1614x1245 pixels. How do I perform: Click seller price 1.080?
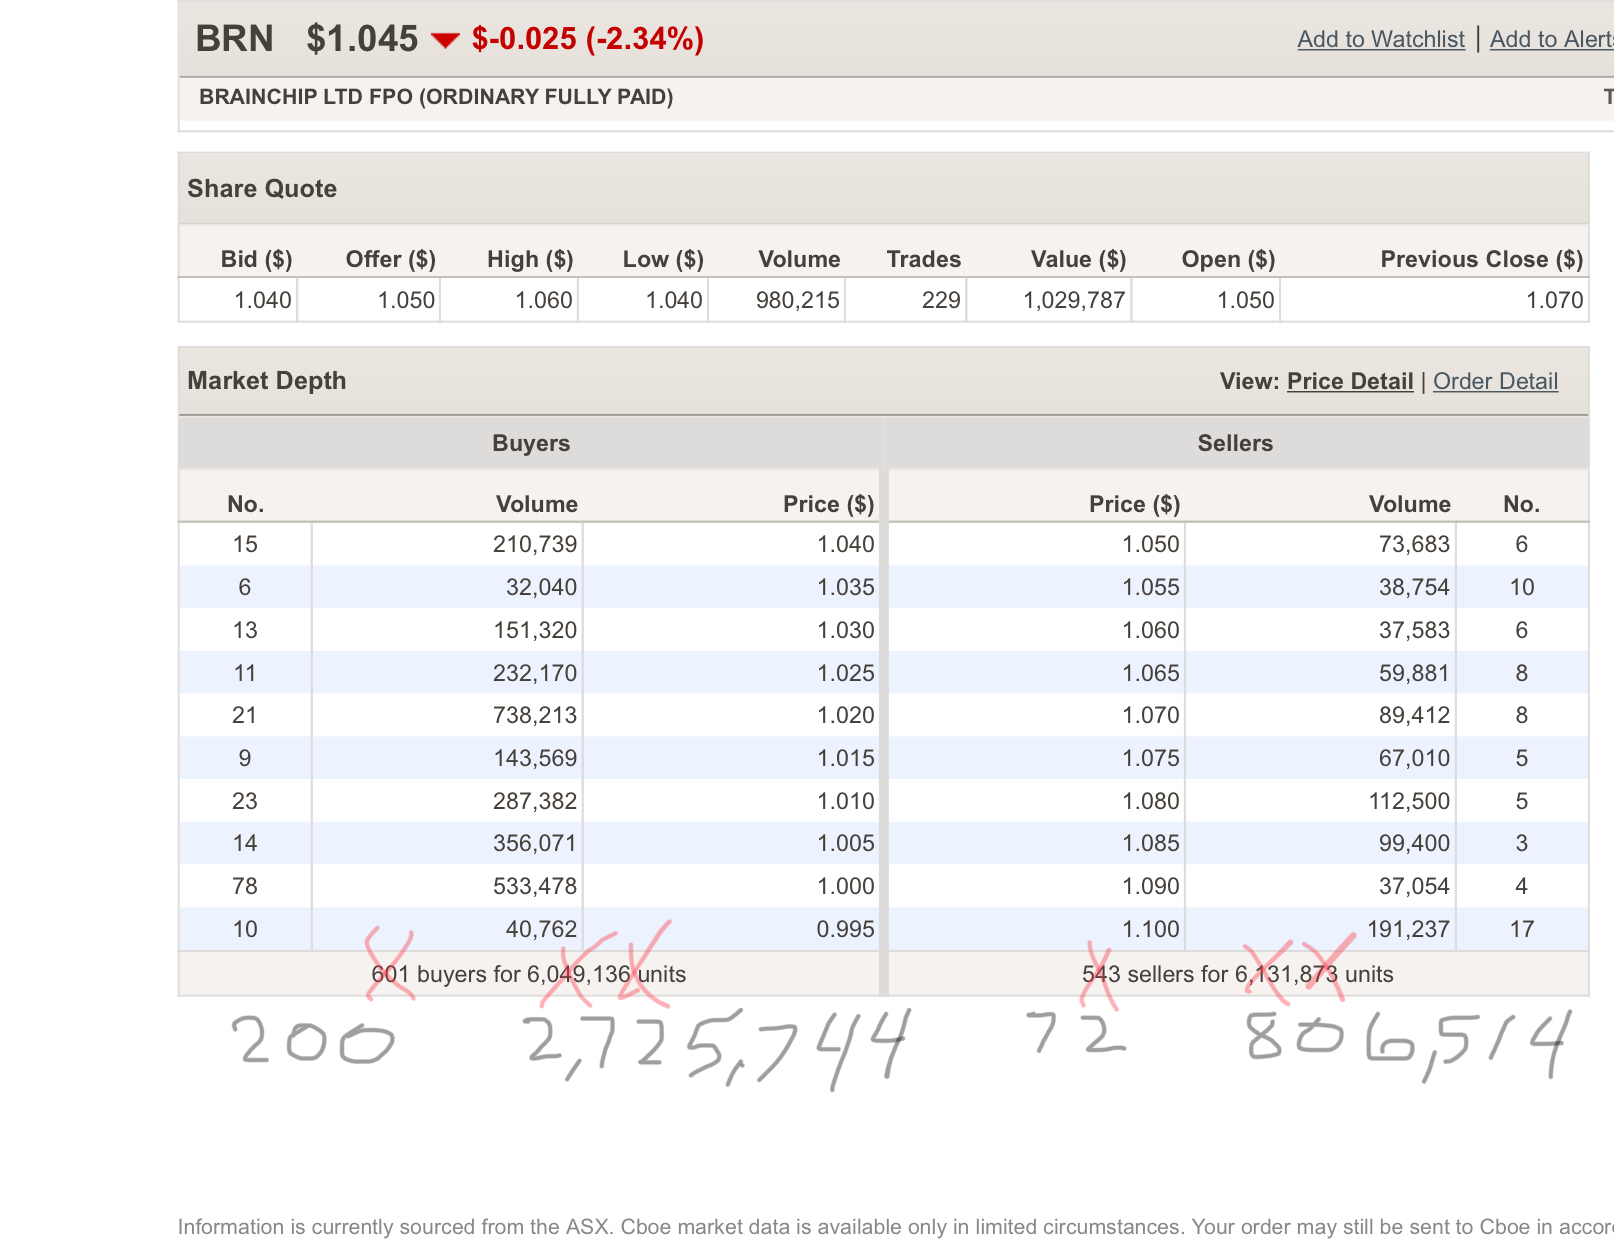click(1151, 801)
